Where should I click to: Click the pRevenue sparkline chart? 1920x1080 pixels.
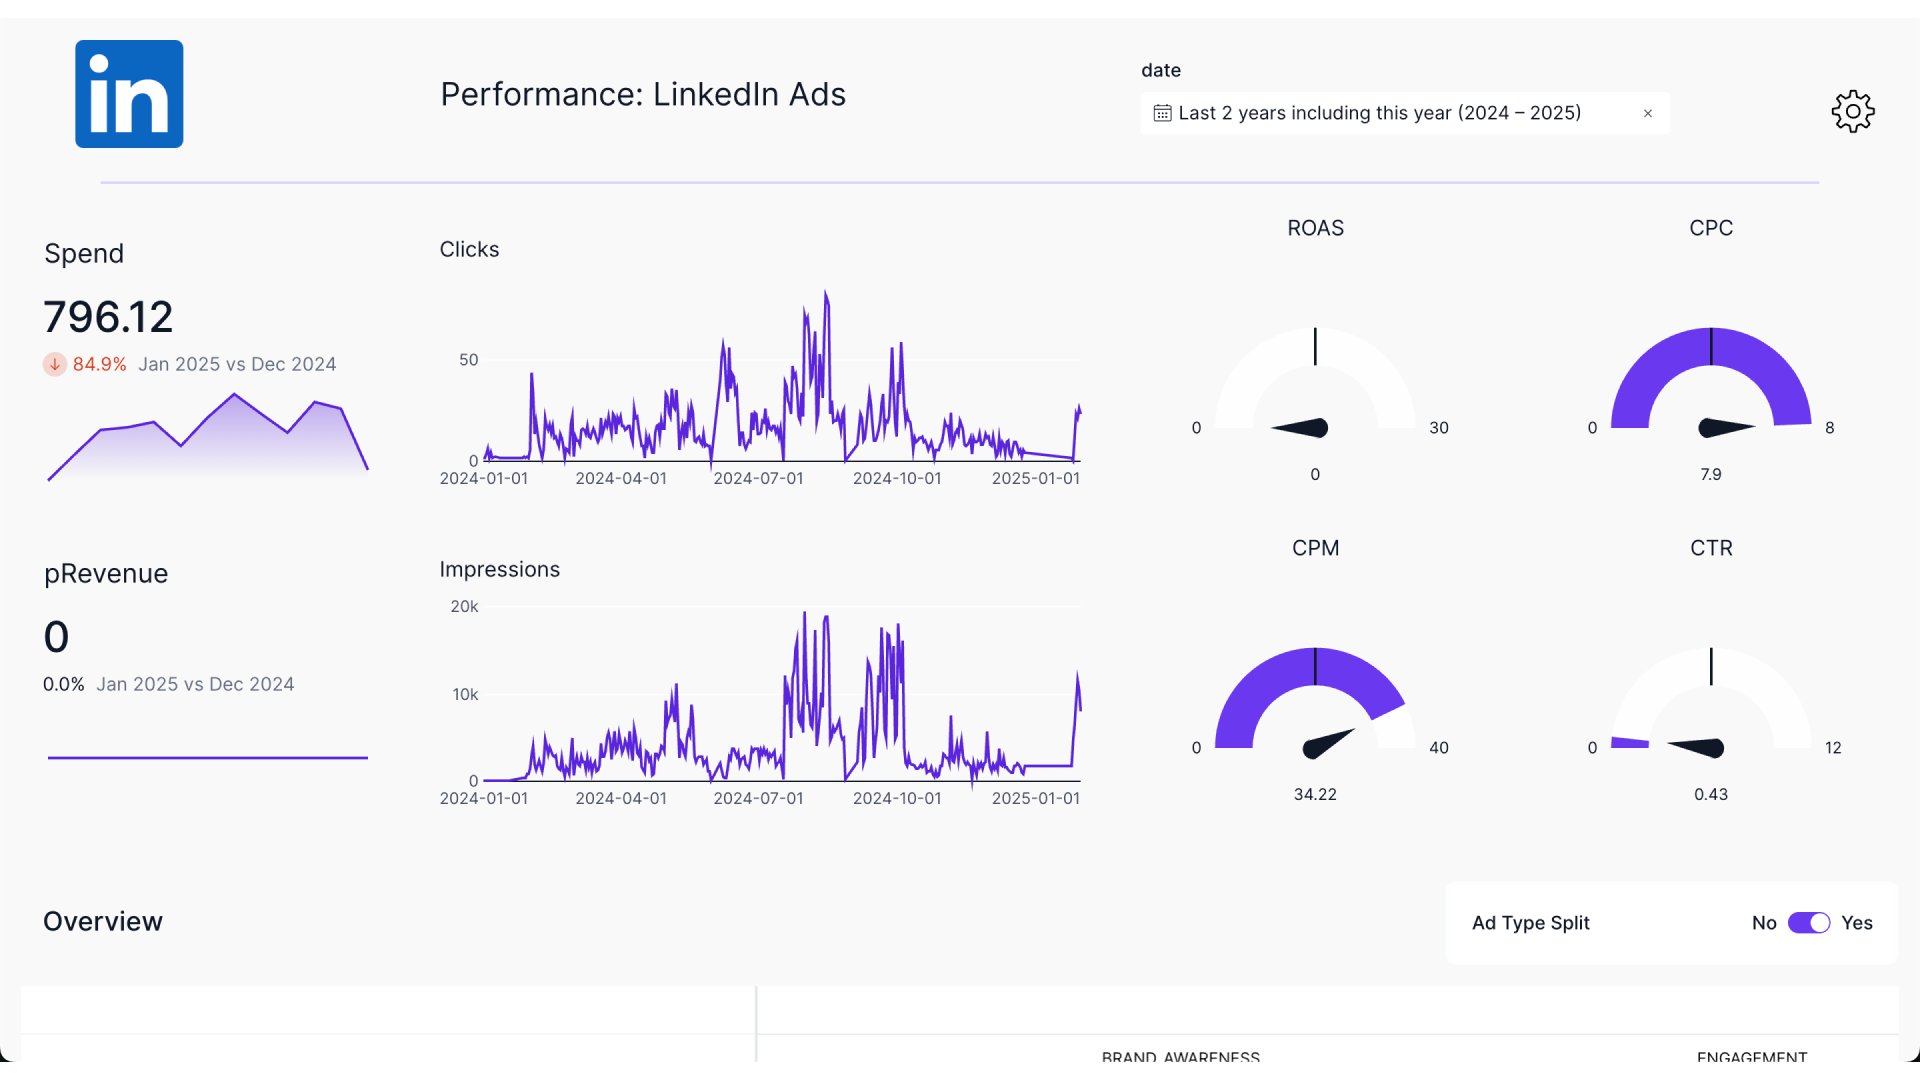pos(206,758)
